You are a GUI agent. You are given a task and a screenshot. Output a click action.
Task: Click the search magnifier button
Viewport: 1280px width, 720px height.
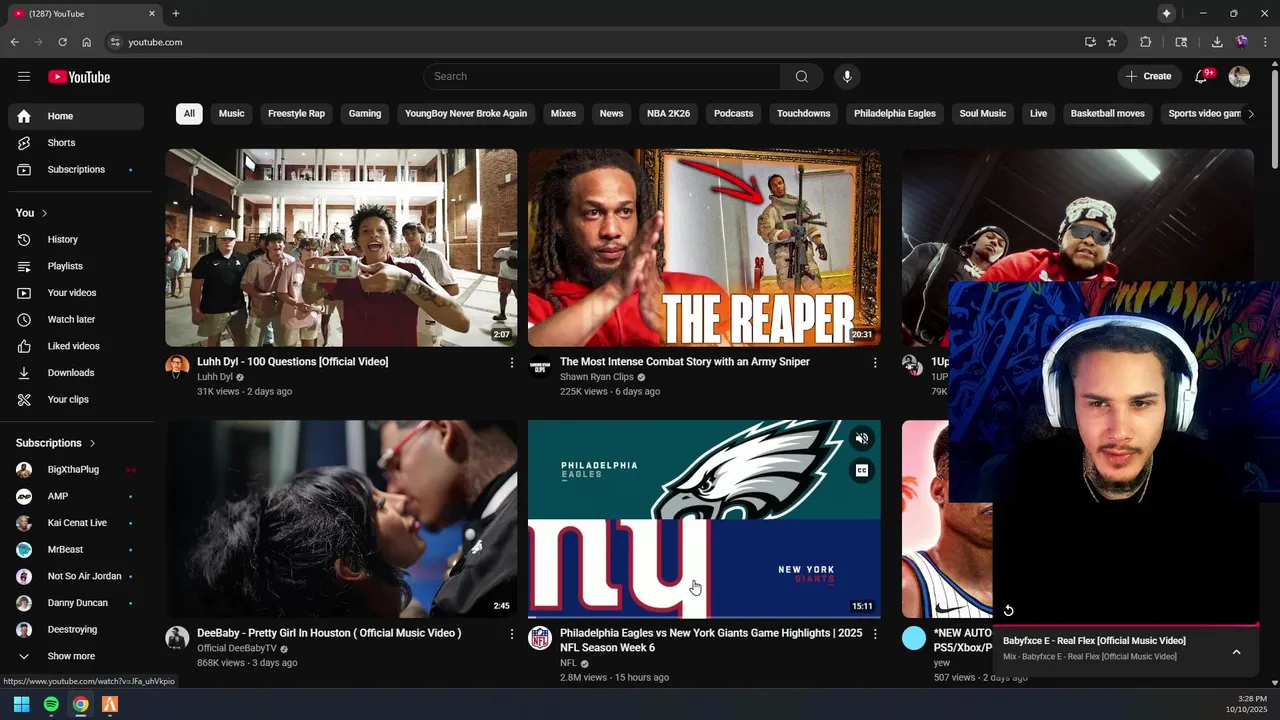click(x=801, y=76)
